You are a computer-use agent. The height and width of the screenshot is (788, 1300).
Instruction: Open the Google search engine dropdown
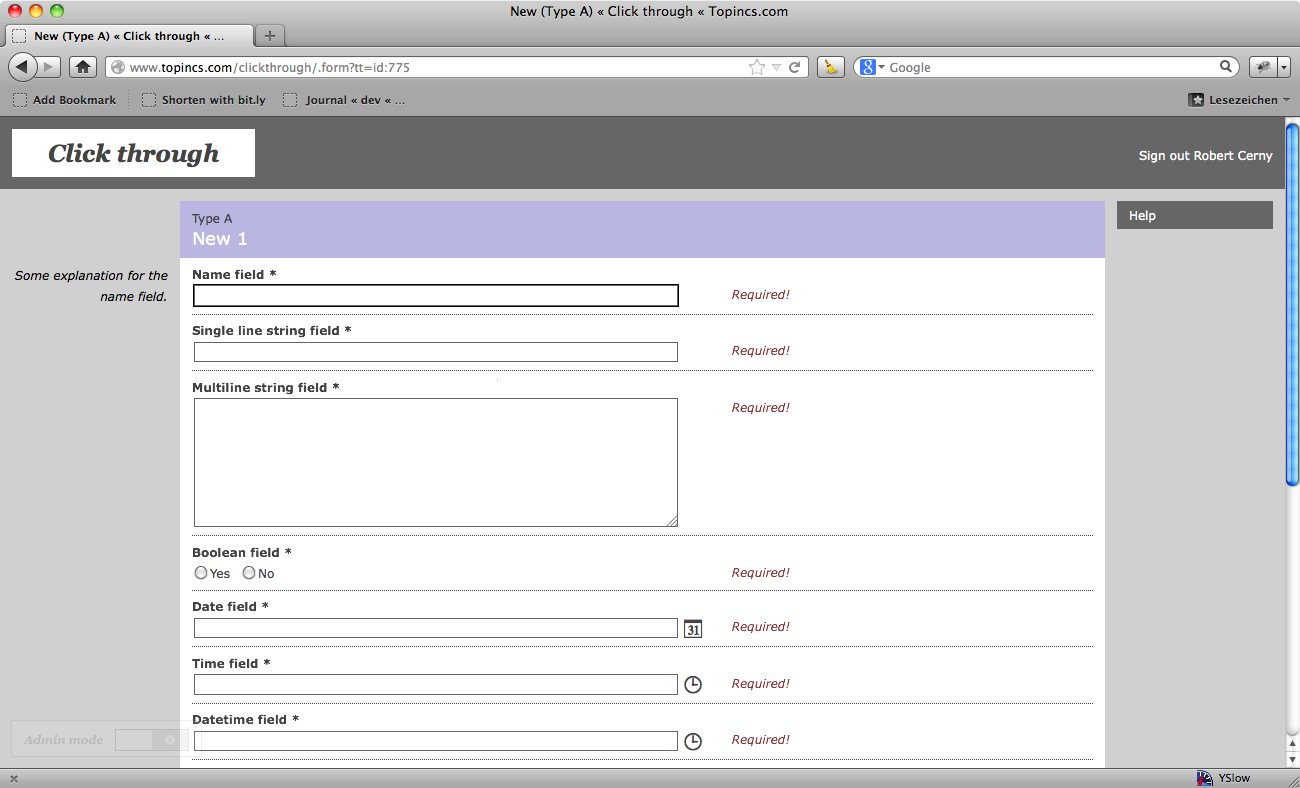[x=871, y=67]
